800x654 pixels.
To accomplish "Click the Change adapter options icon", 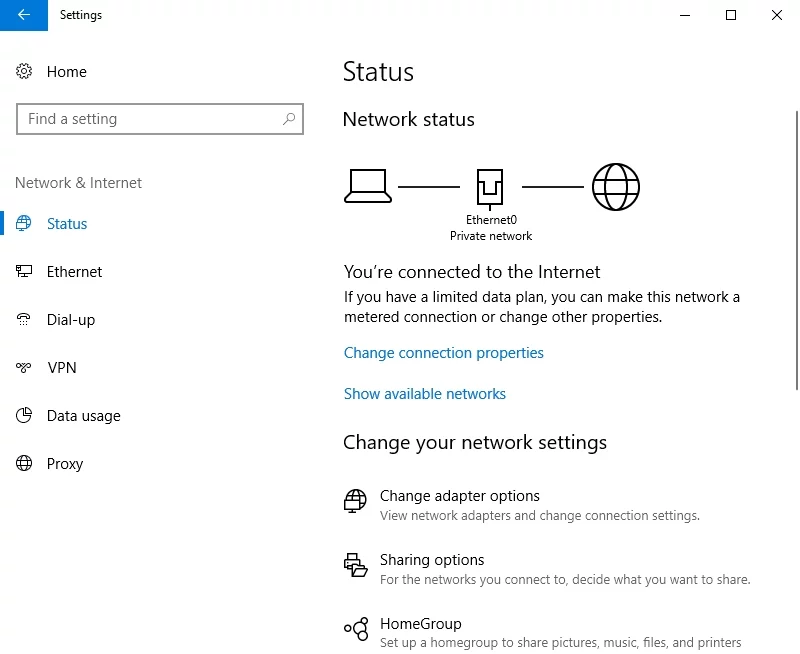I will pyautogui.click(x=355, y=500).
